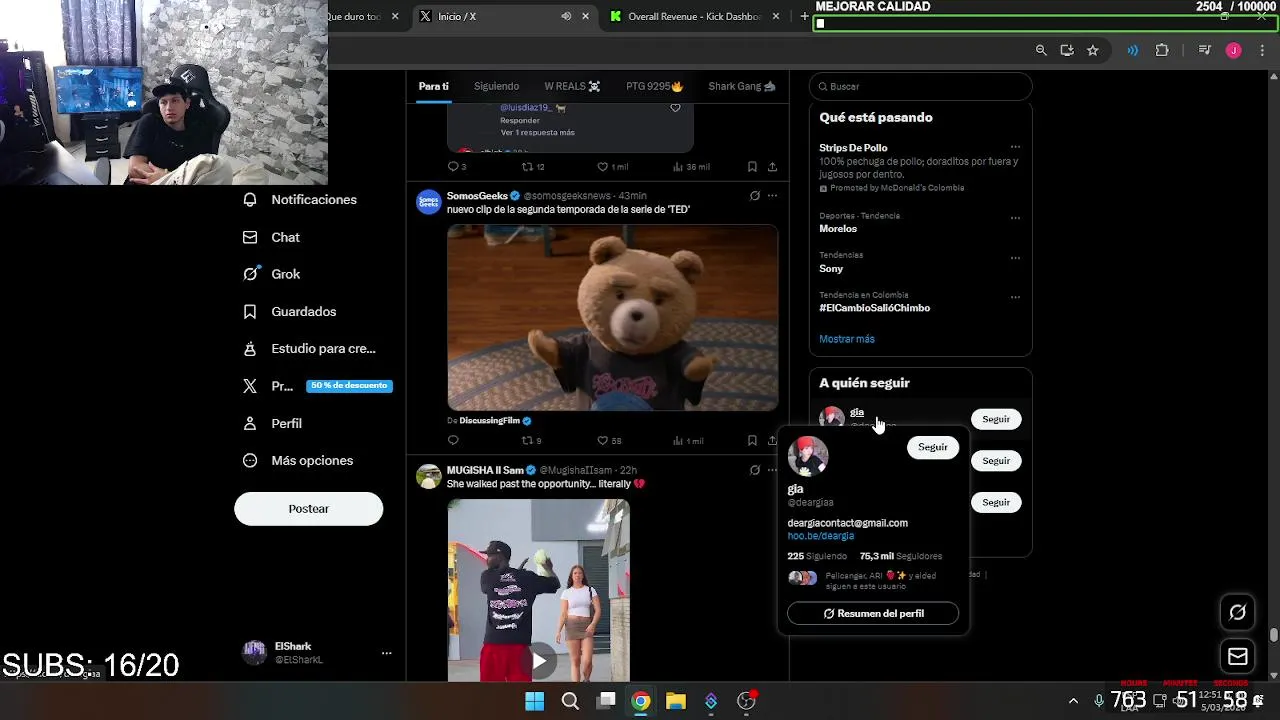Image resolution: width=1280 pixels, height=720 pixels.
Task: Switch to the W REALS tab
Action: [572, 86]
